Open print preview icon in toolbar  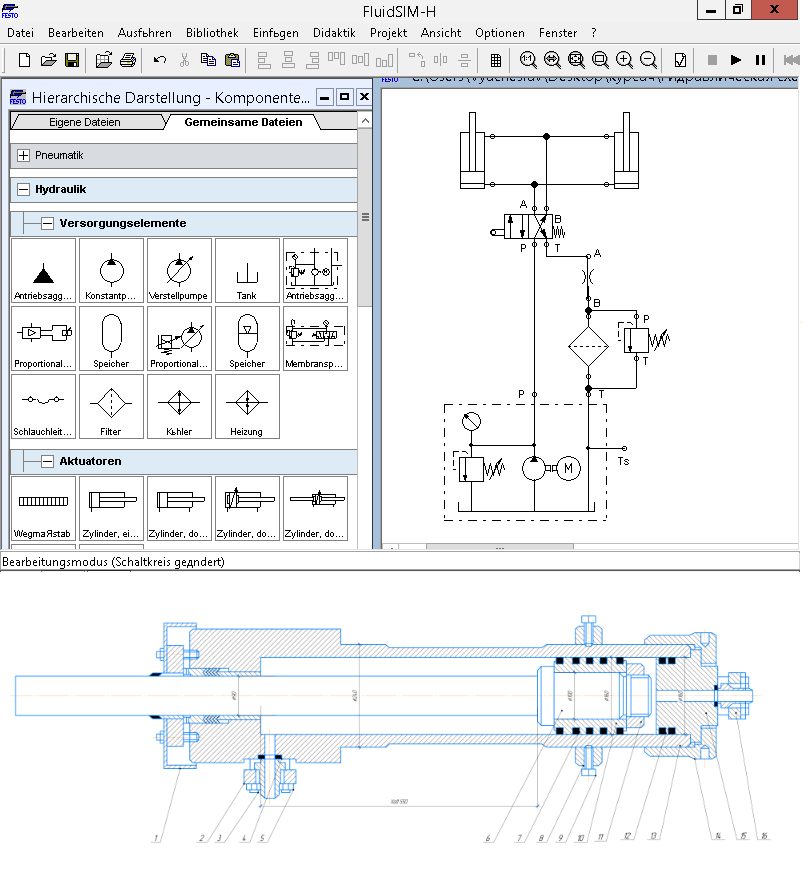pos(104,60)
